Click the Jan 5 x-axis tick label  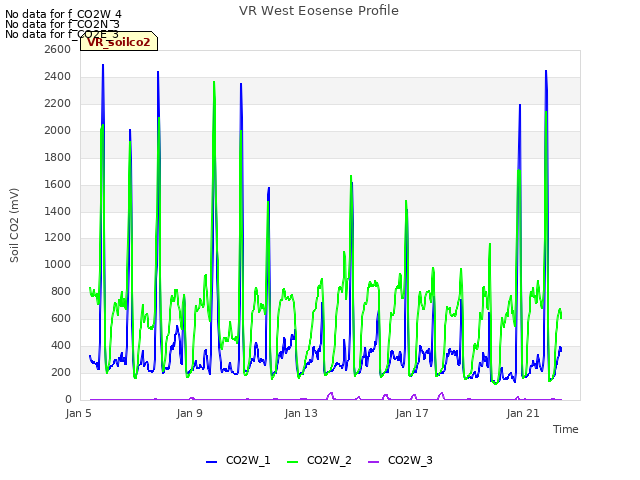click(x=78, y=413)
